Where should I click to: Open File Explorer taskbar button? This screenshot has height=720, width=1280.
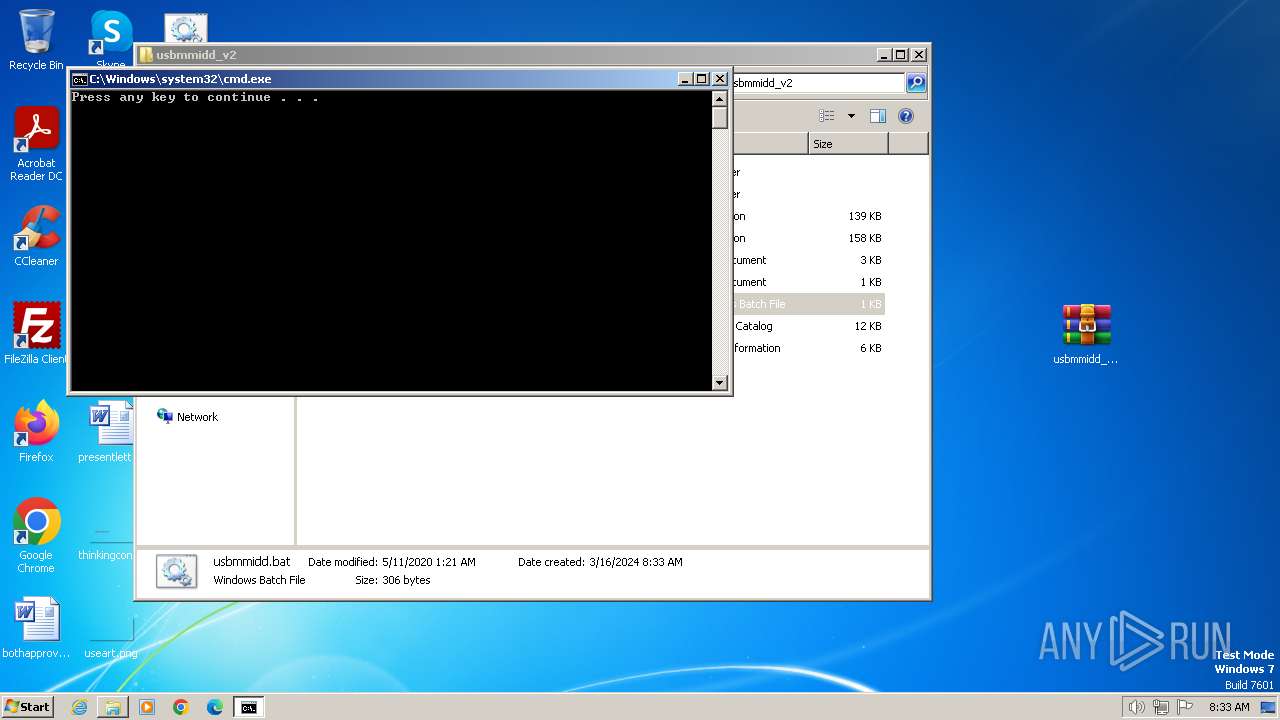(113, 707)
